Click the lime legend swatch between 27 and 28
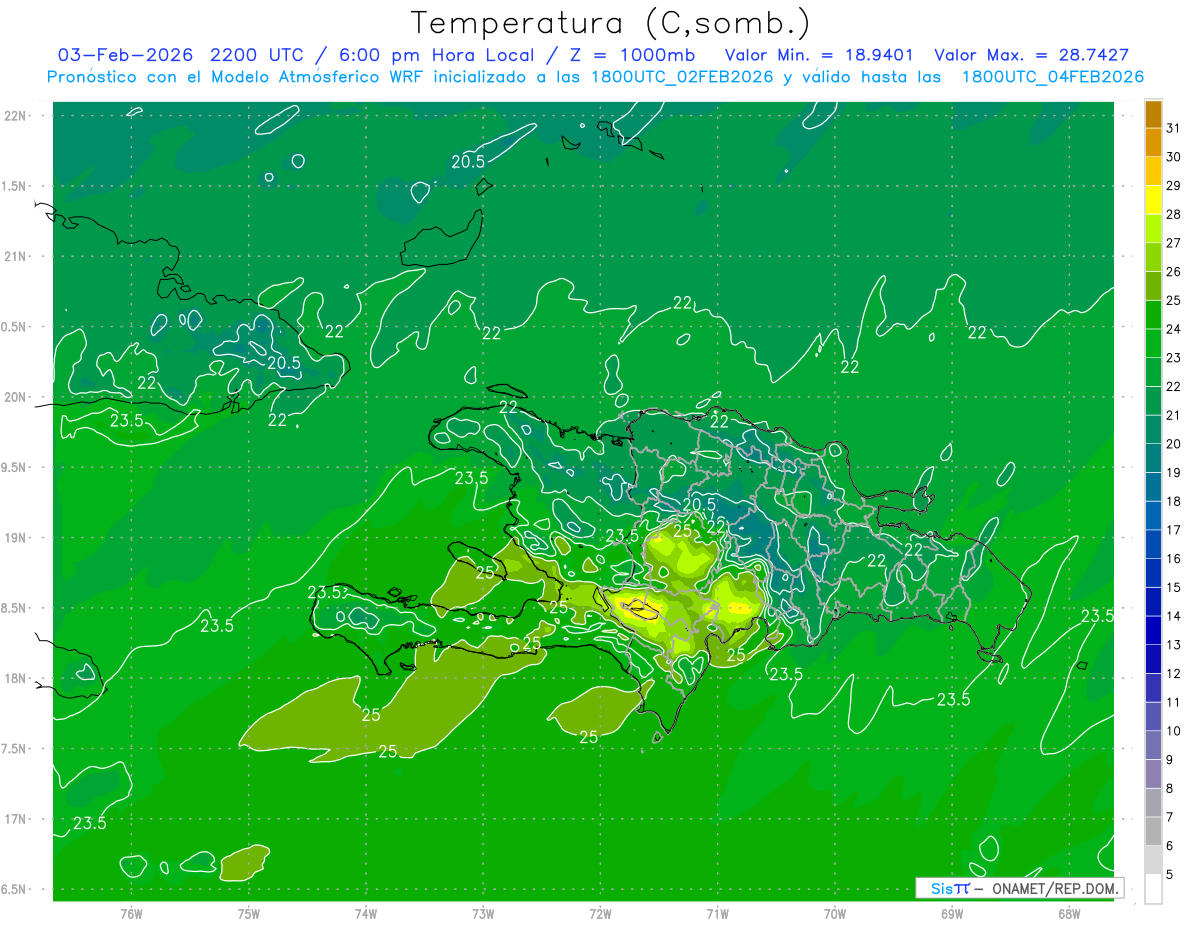The image size is (1200, 927). point(1153,229)
